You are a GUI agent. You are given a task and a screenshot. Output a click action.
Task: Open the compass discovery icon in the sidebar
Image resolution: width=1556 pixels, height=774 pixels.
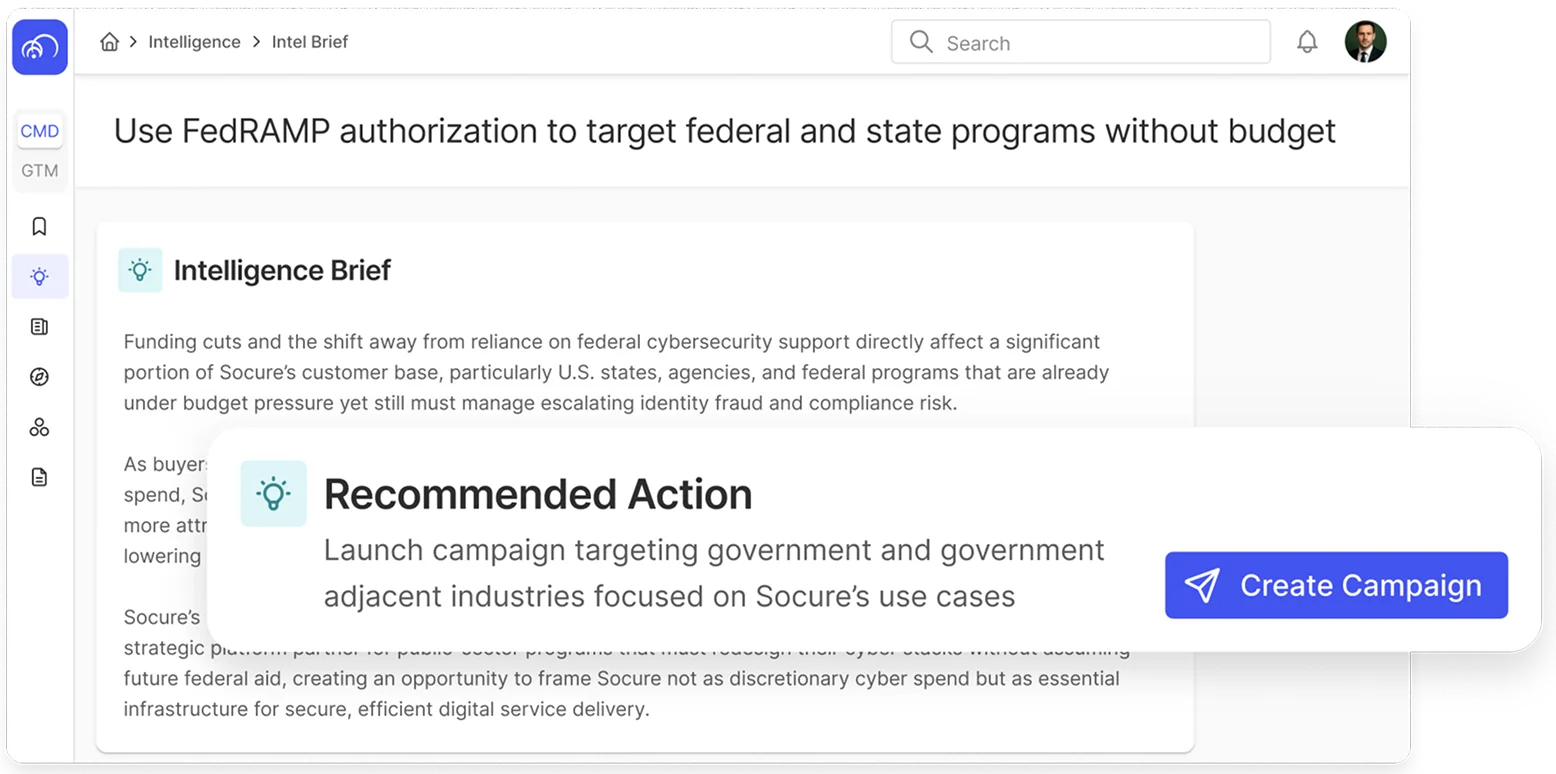click(x=39, y=376)
